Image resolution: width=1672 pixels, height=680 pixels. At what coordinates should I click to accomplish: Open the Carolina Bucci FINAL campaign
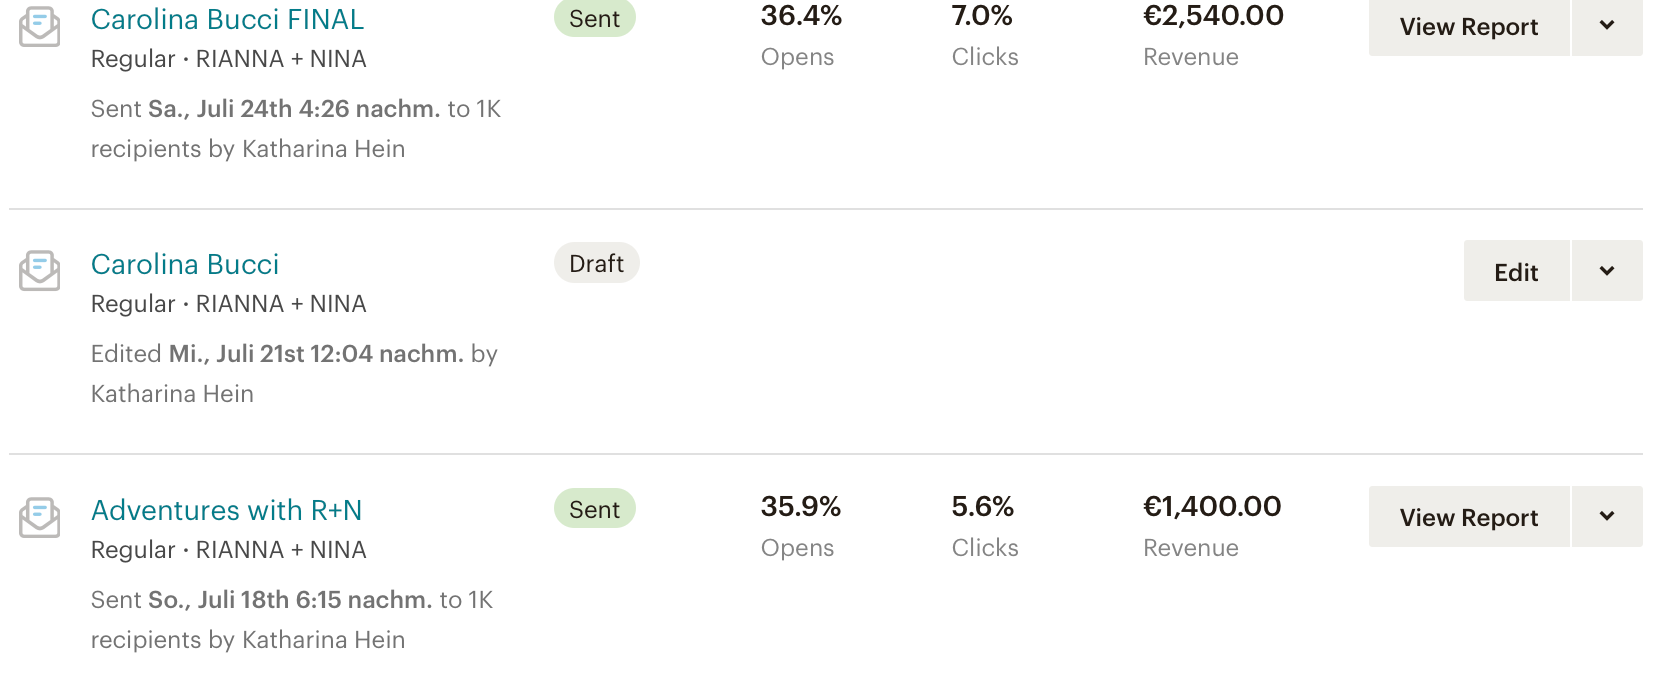(227, 19)
